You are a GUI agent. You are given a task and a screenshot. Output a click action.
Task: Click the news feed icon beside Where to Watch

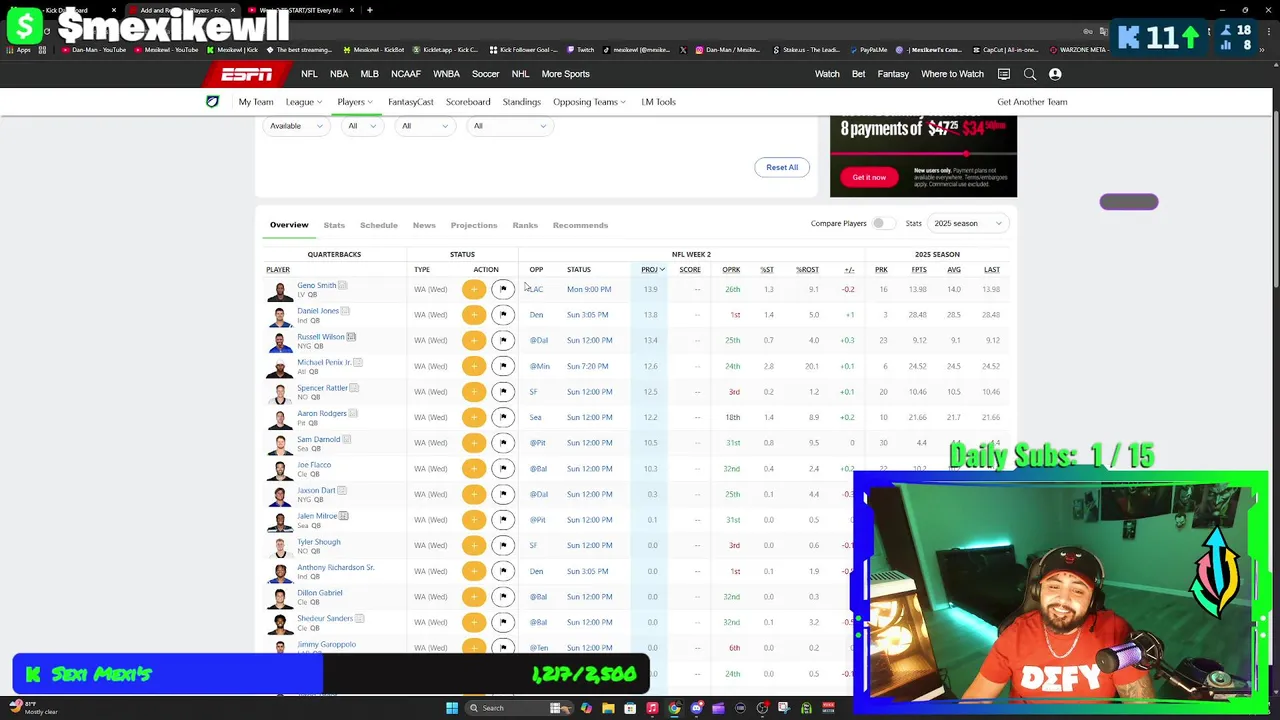click(x=1004, y=74)
